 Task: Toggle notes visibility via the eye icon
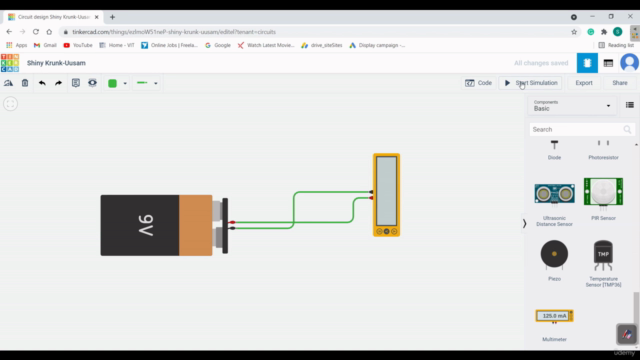pyautogui.click(x=93, y=83)
